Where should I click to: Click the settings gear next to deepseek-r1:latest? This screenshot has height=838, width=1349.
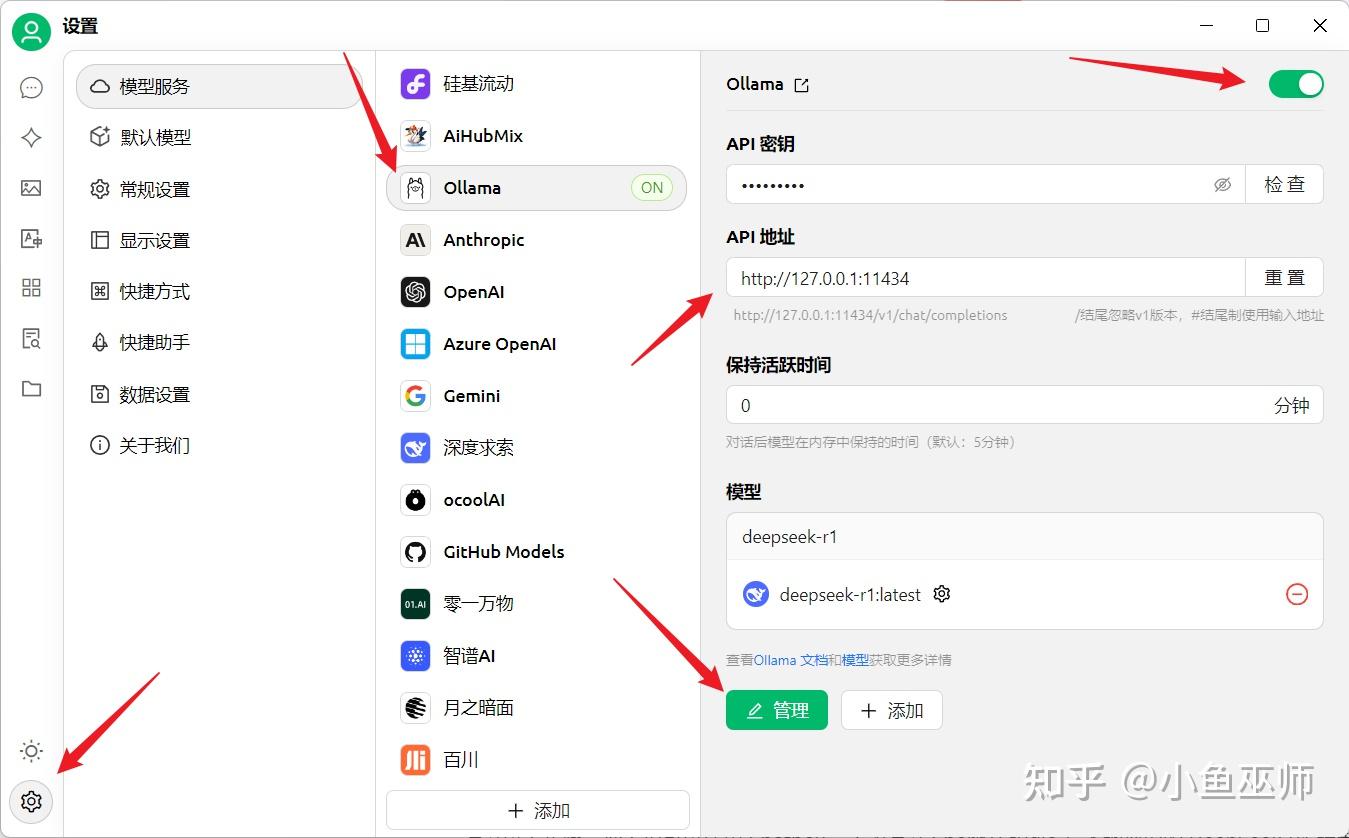point(941,594)
